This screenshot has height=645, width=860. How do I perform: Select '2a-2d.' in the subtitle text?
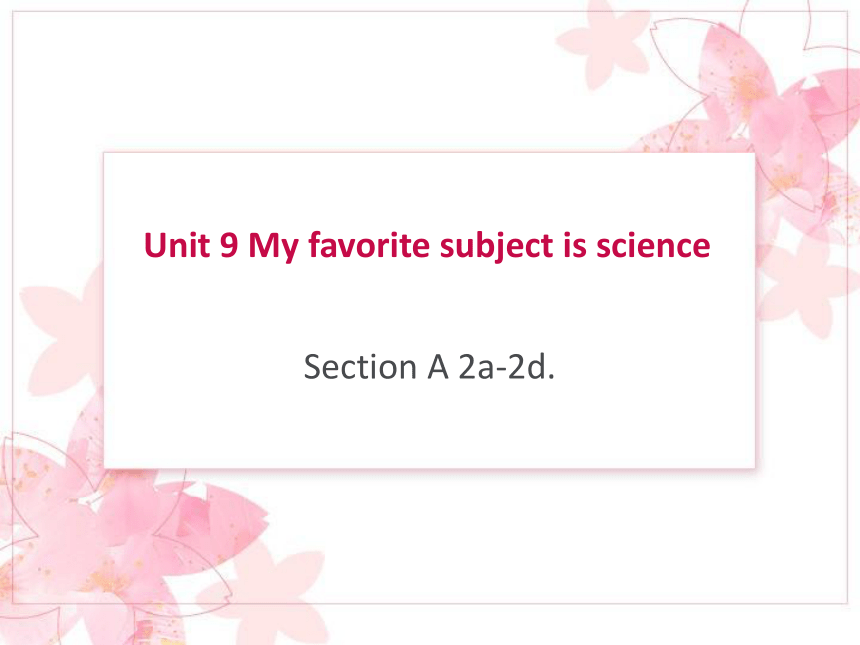pyautogui.click(x=507, y=366)
